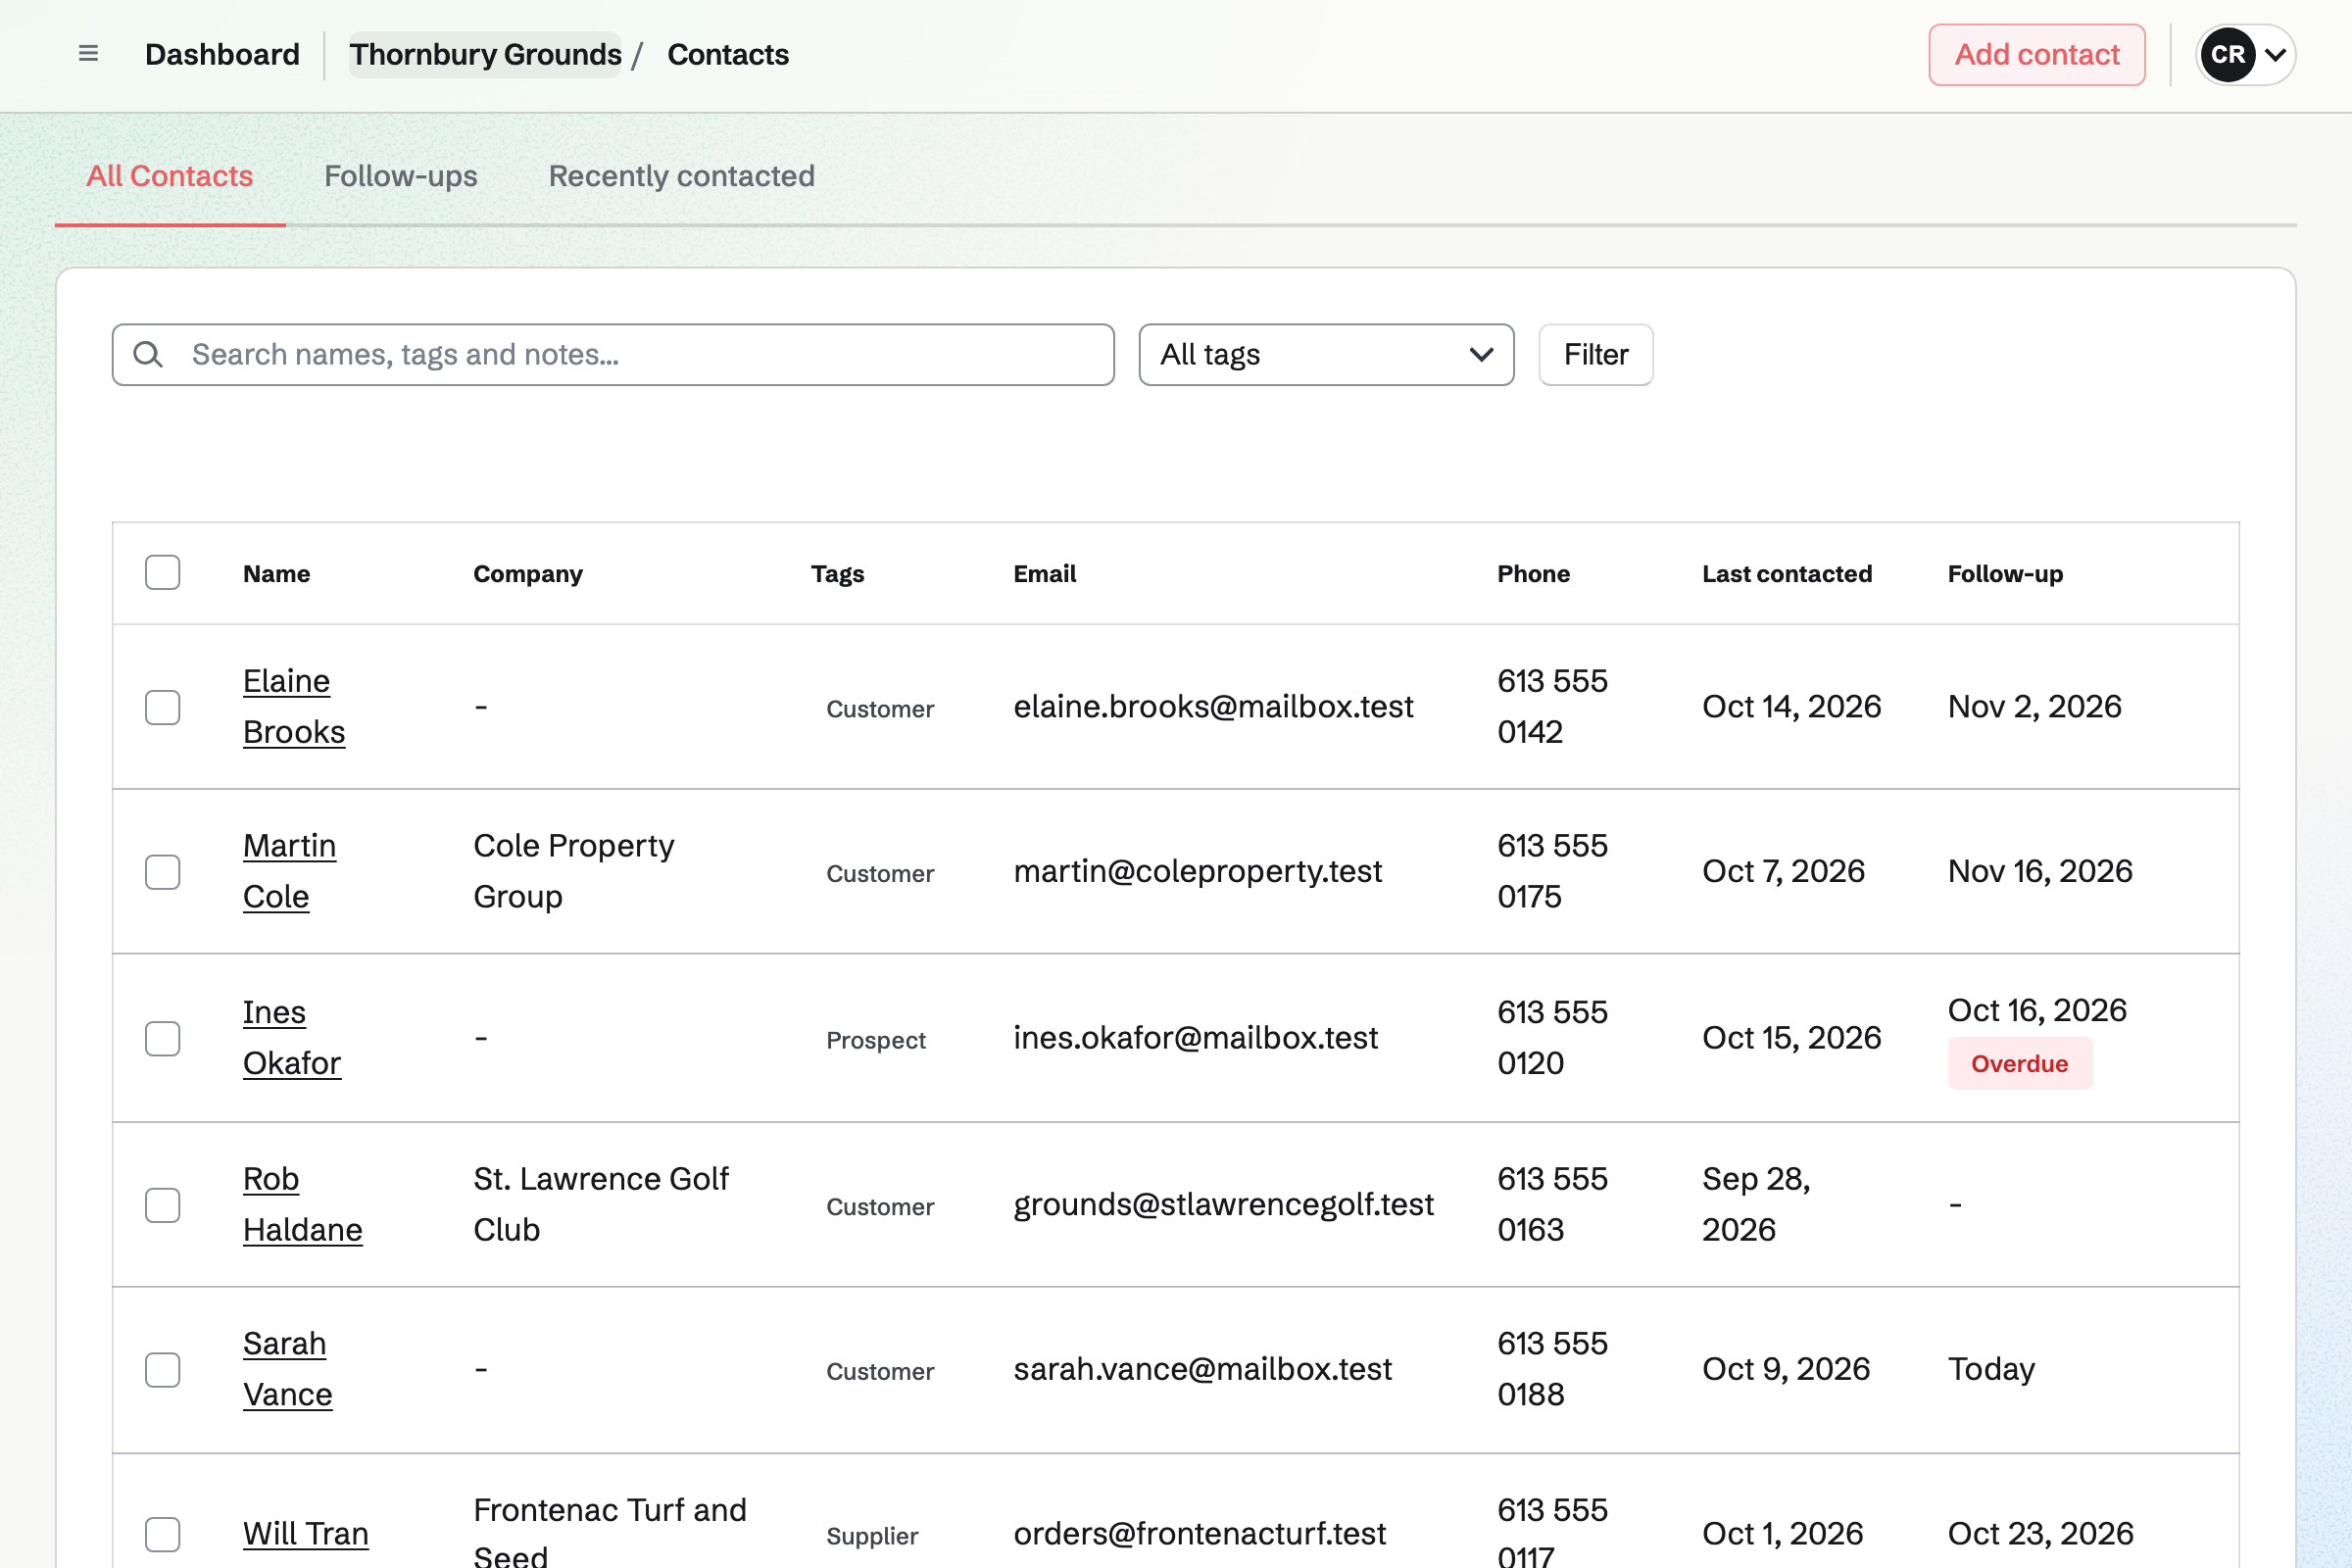Check the Martin Cole row checkbox

coord(162,872)
